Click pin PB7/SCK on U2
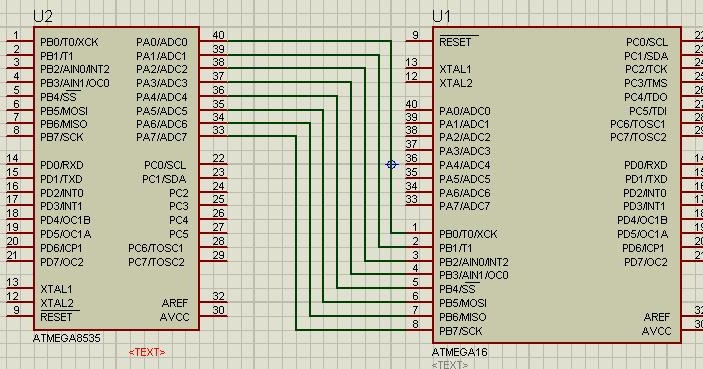The image size is (703, 369). [61, 137]
